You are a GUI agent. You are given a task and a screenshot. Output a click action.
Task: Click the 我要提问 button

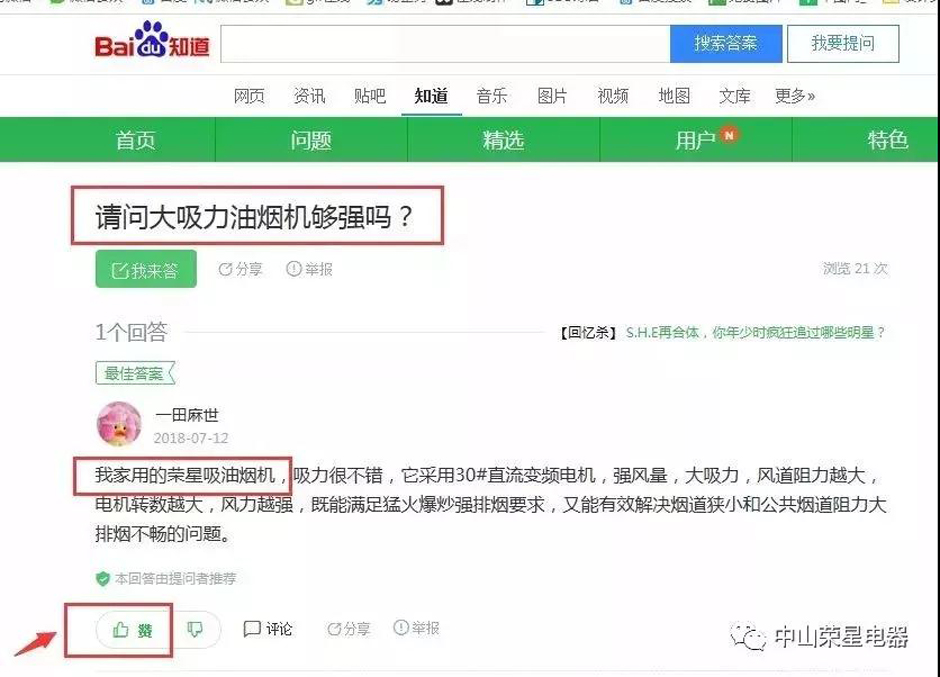[x=842, y=44]
